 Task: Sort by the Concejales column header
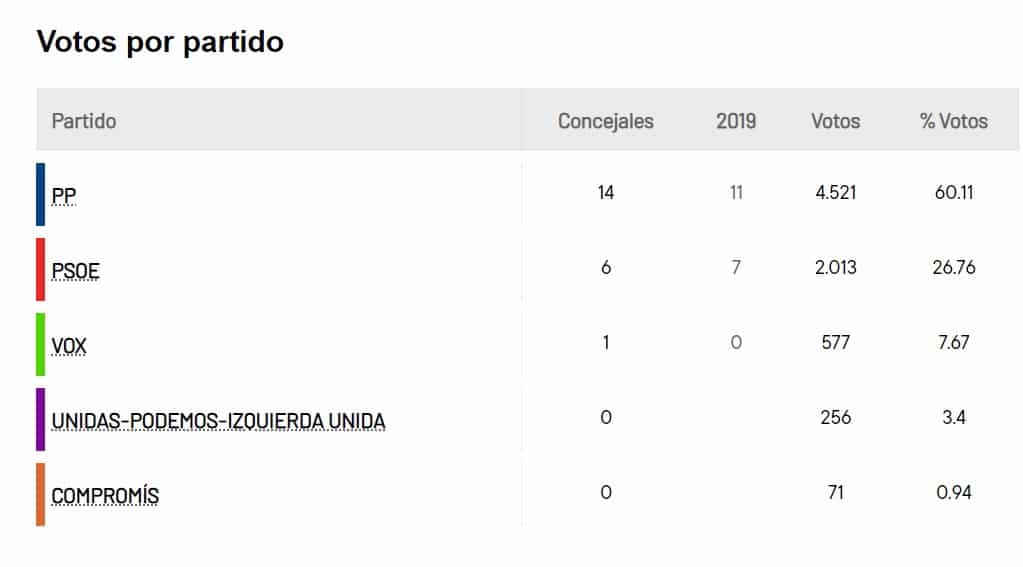point(605,121)
